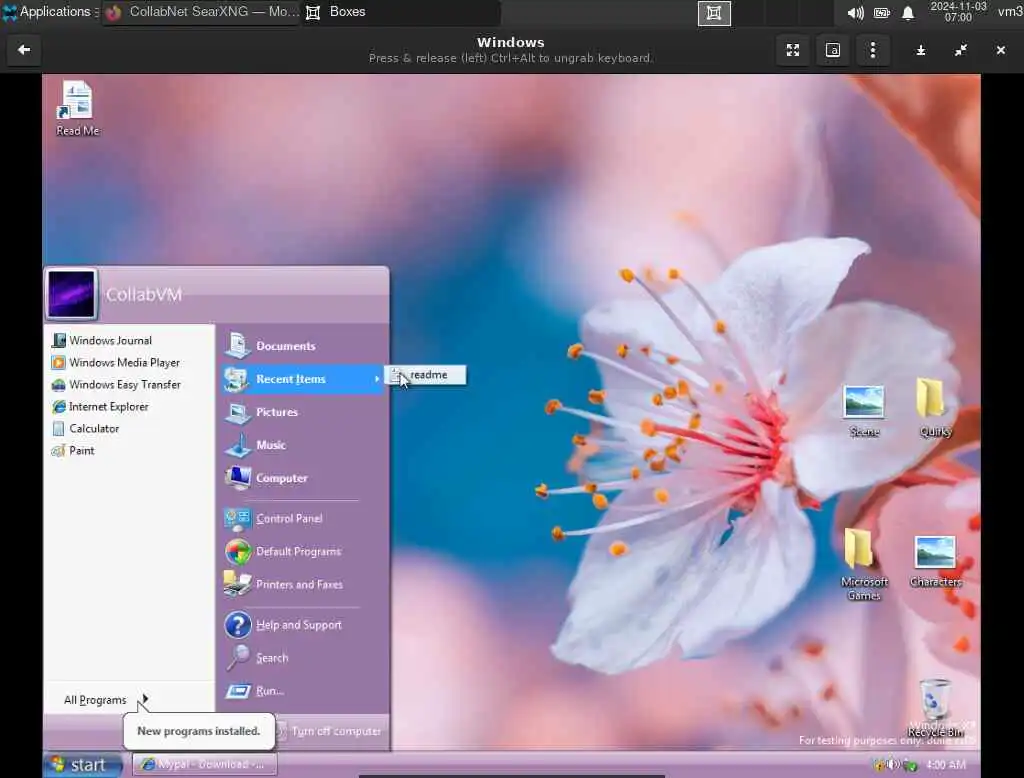1024x778 pixels.
Task: Expand the Recent Items submenu
Action: [x=302, y=379]
